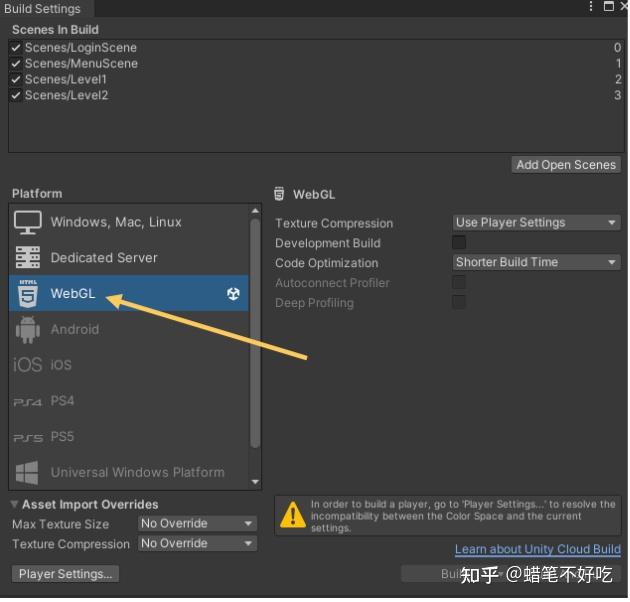
Task: Enable the Development Build checkbox
Action: pos(460,244)
